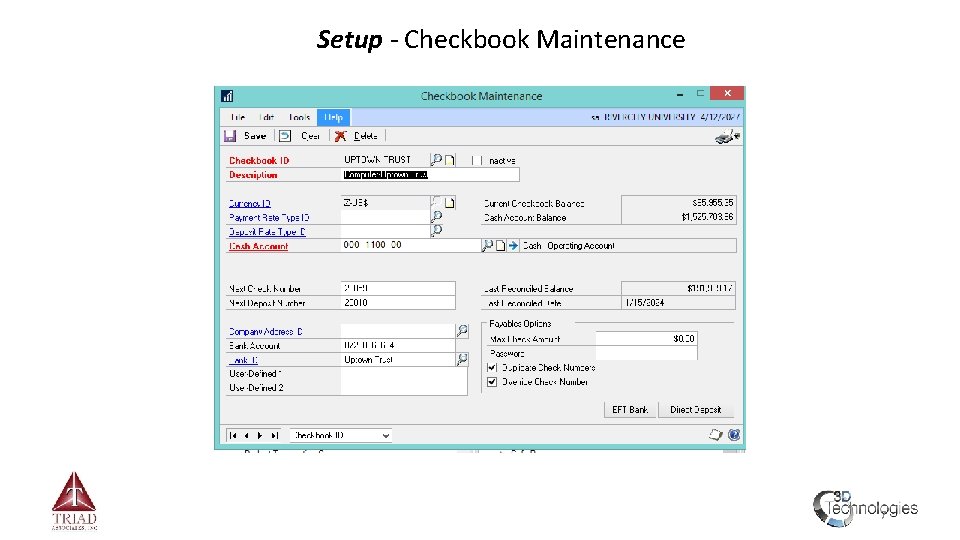This screenshot has height=540, width=960.
Task: Open lookup magnifier beside Bank ID
Action: (462, 359)
